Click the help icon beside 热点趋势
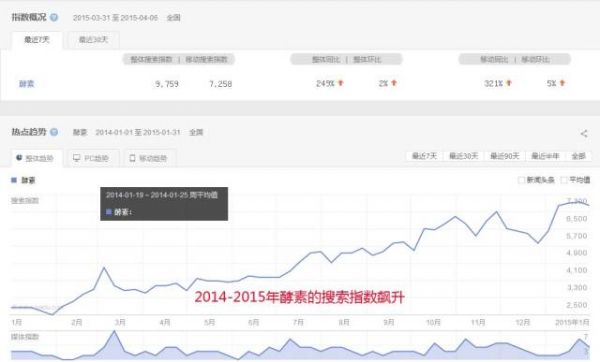600x362 pixels. (54, 132)
